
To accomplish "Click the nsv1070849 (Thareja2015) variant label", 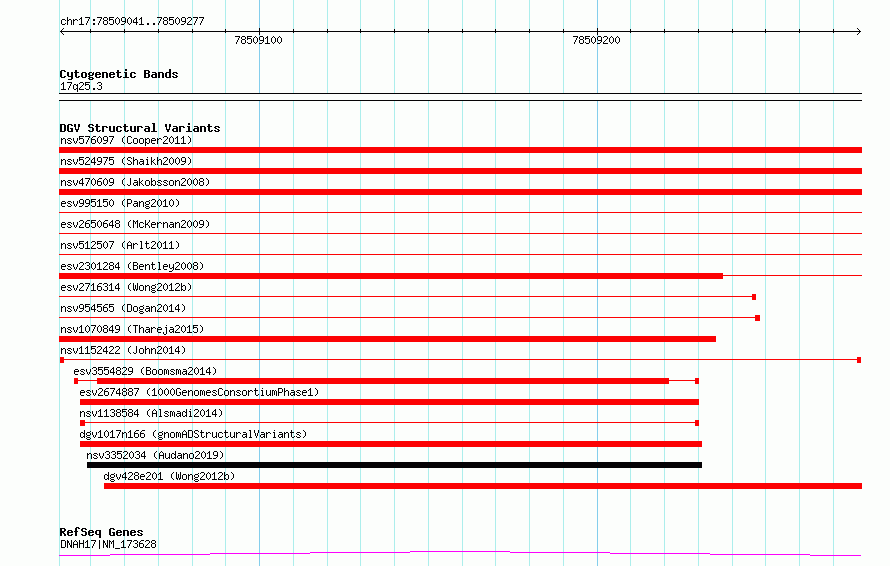I will pyautogui.click(x=132, y=329).
